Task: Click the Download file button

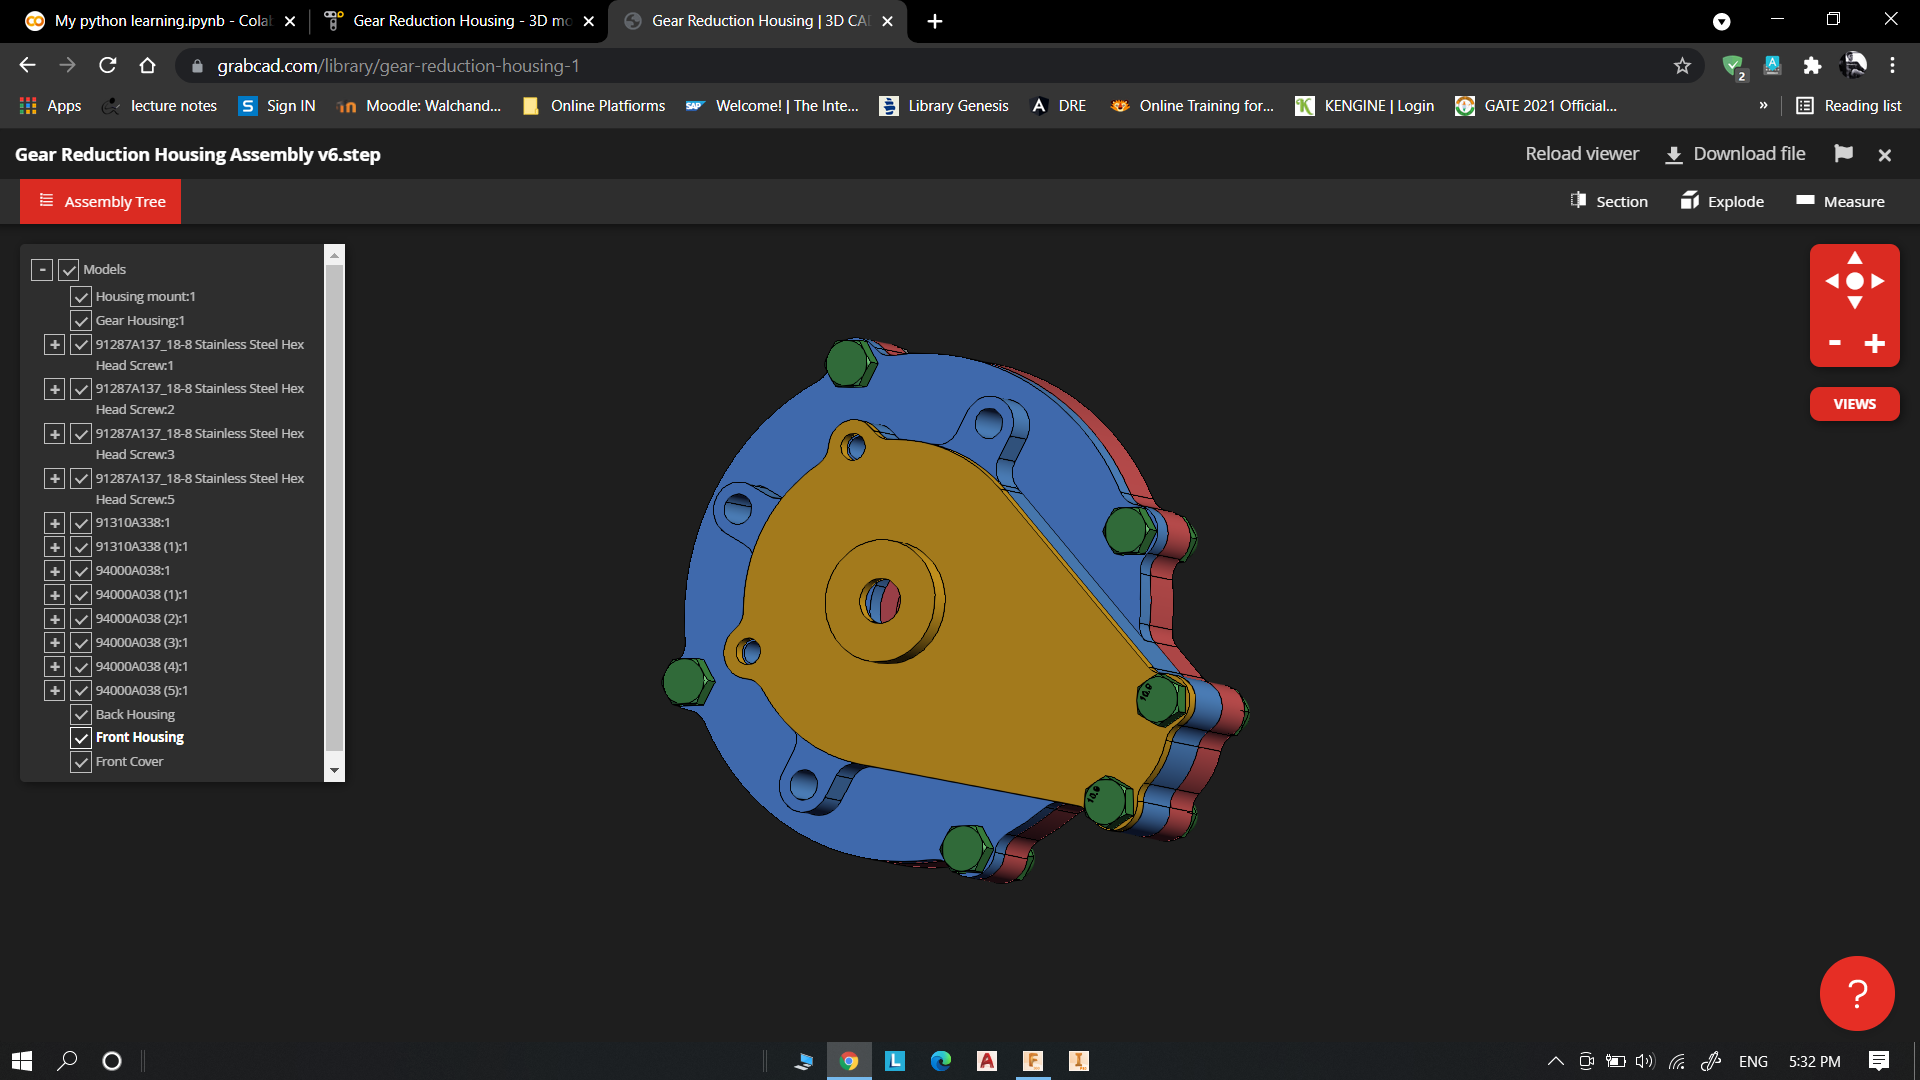Action: 1735,154
